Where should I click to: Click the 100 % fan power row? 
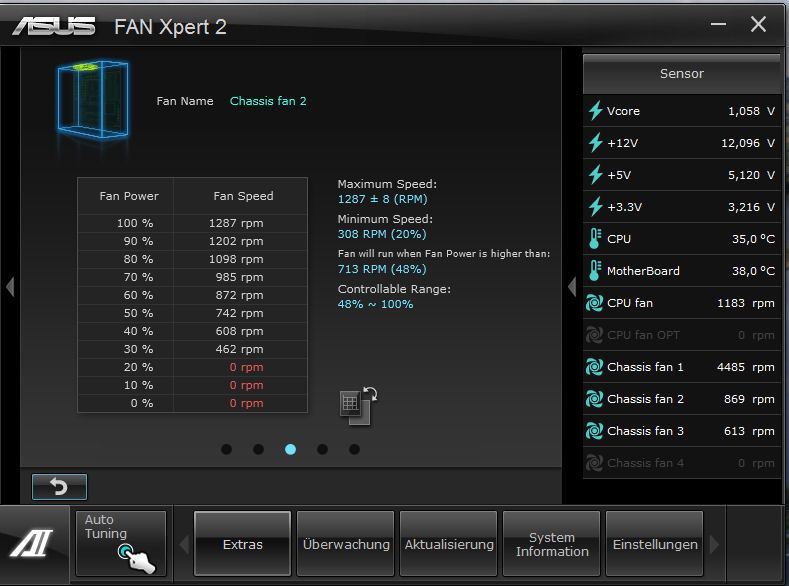coord(192,223)
